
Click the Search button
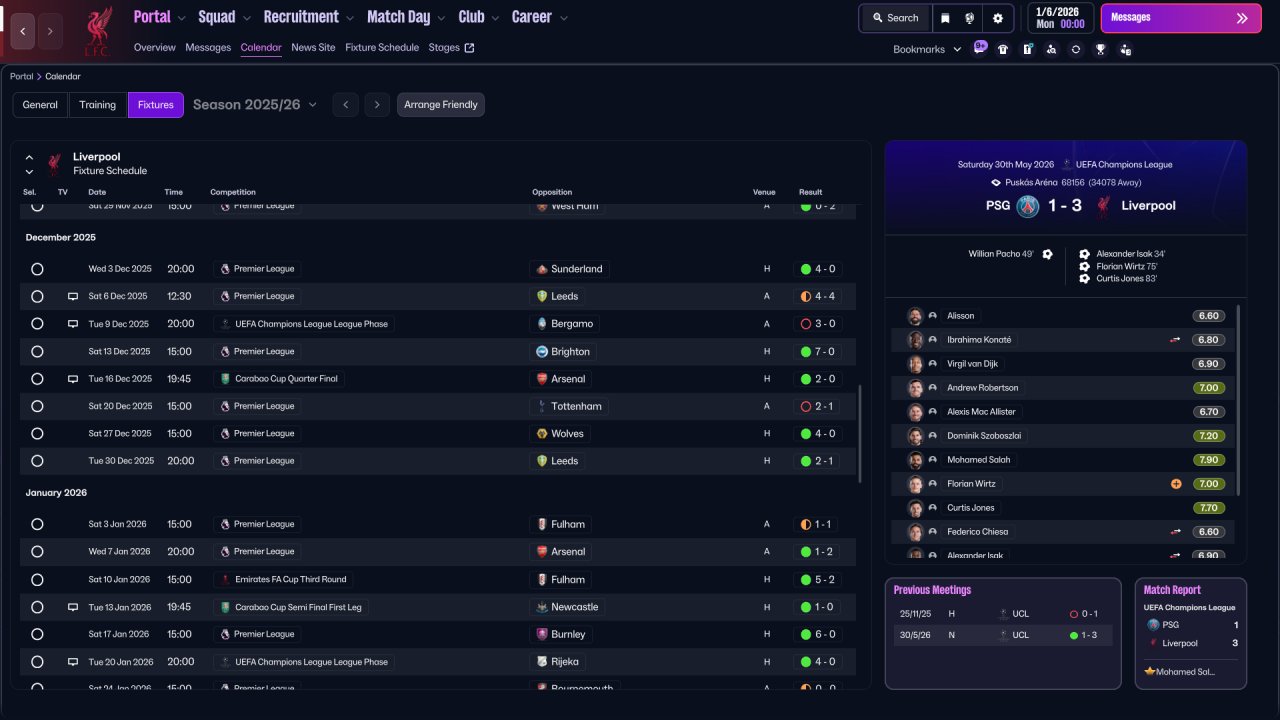click(x=895, y=18)
